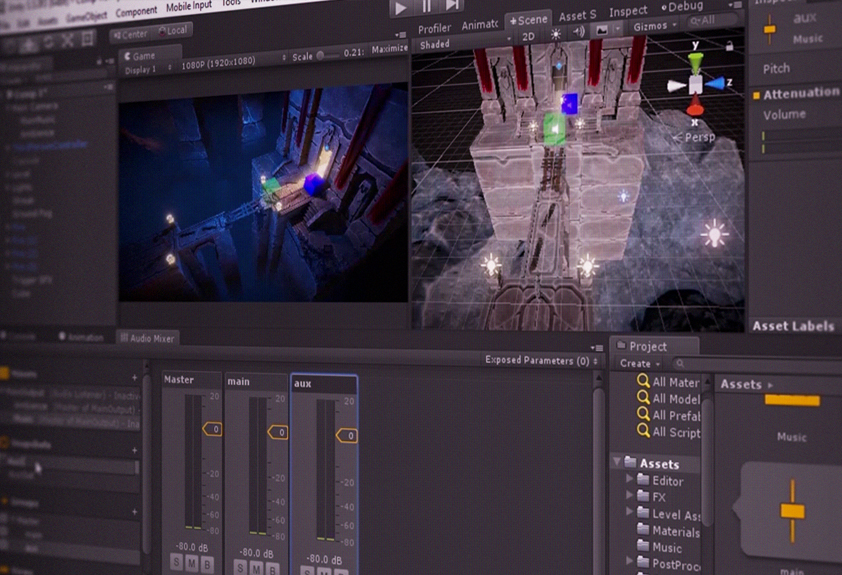Open the scene effects dropdown arrow
This screenshot has height=575, width=842.
pos(618,29)
